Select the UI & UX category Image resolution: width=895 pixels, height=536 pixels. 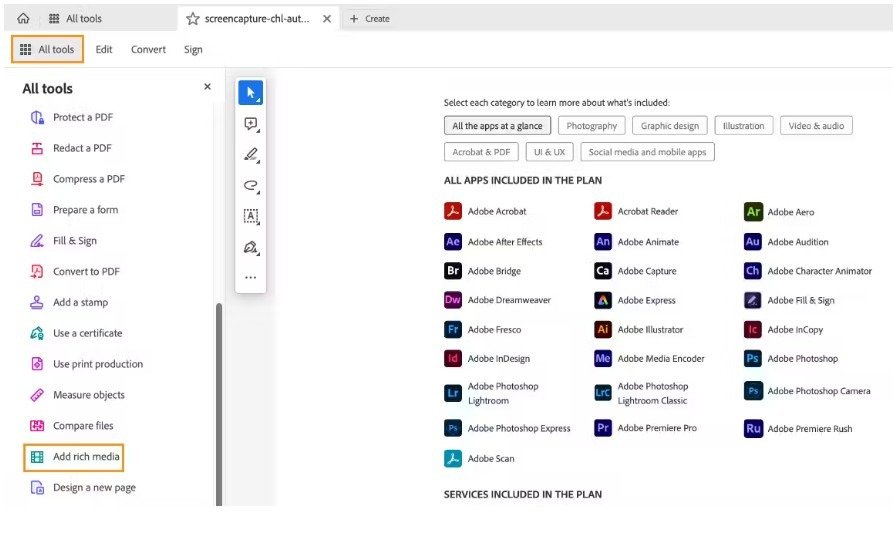pos(549,152)
